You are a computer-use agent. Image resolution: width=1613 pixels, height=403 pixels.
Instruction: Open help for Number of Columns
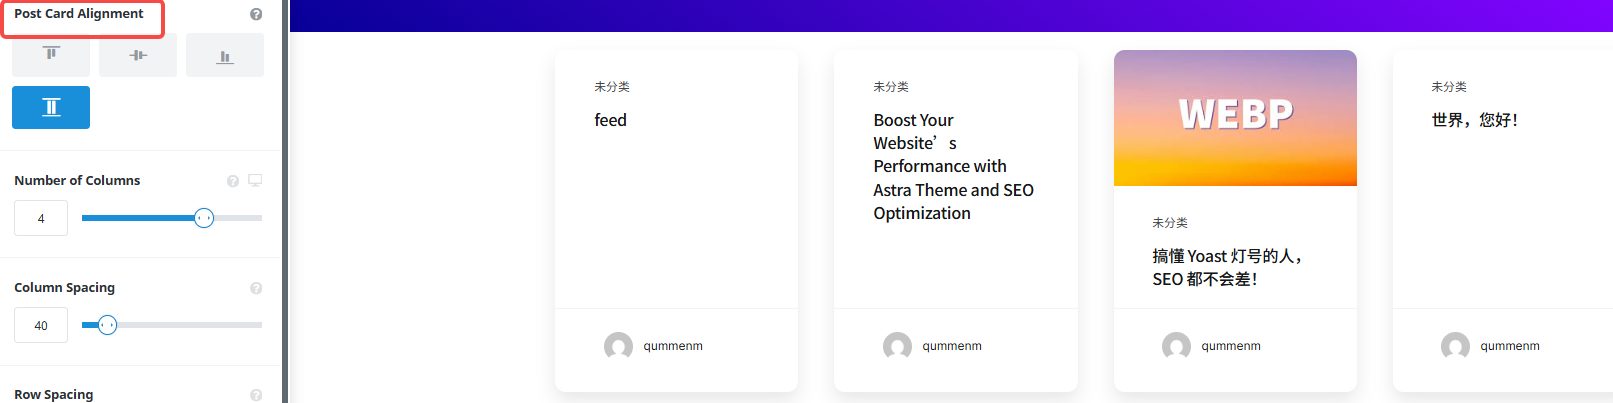[x=233, y=181]
